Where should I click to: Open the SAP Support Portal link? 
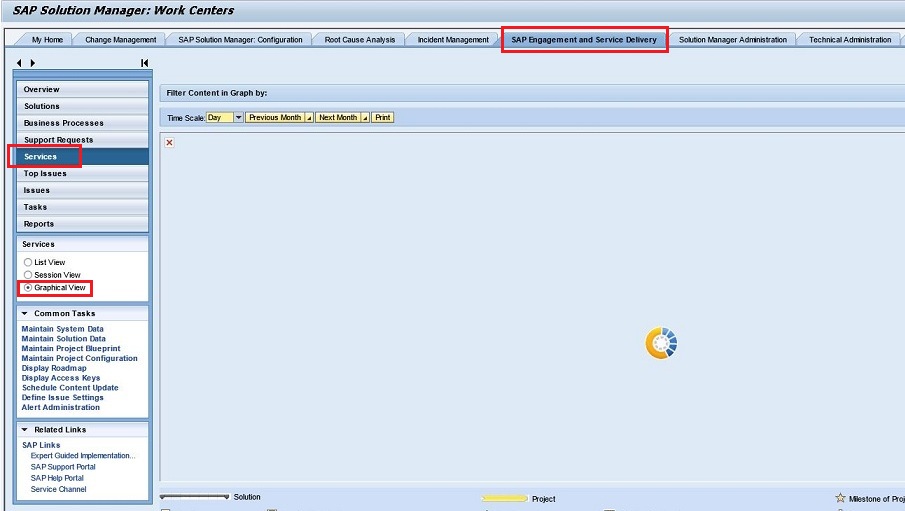[63, 467]
